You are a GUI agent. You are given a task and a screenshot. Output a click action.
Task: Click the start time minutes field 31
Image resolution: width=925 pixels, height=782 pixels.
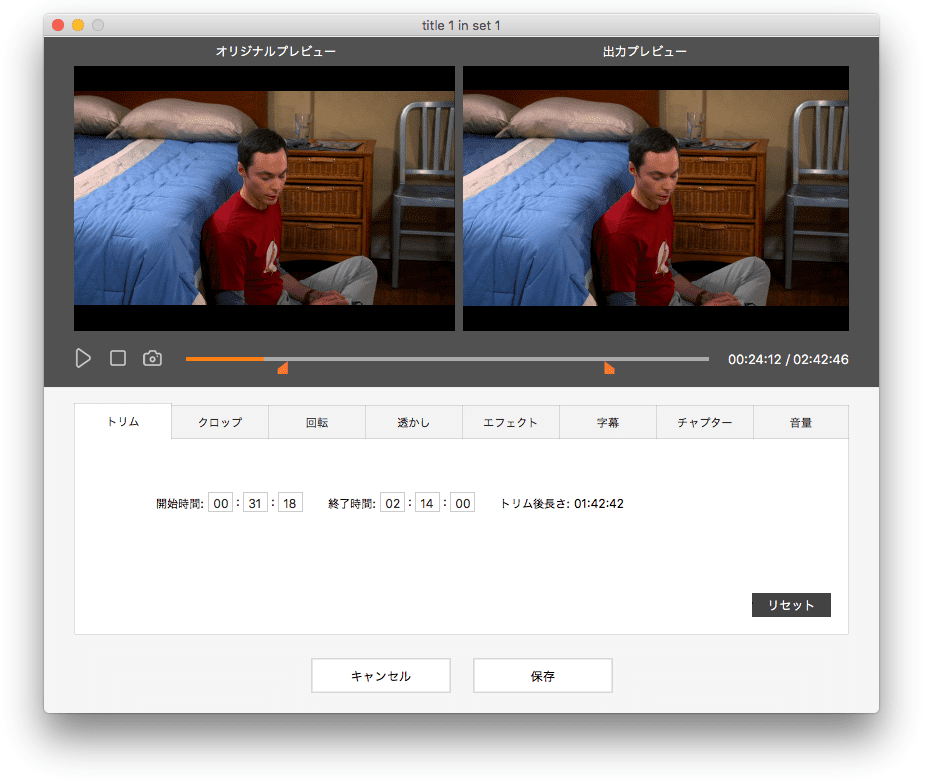click(x=255, y=503)
